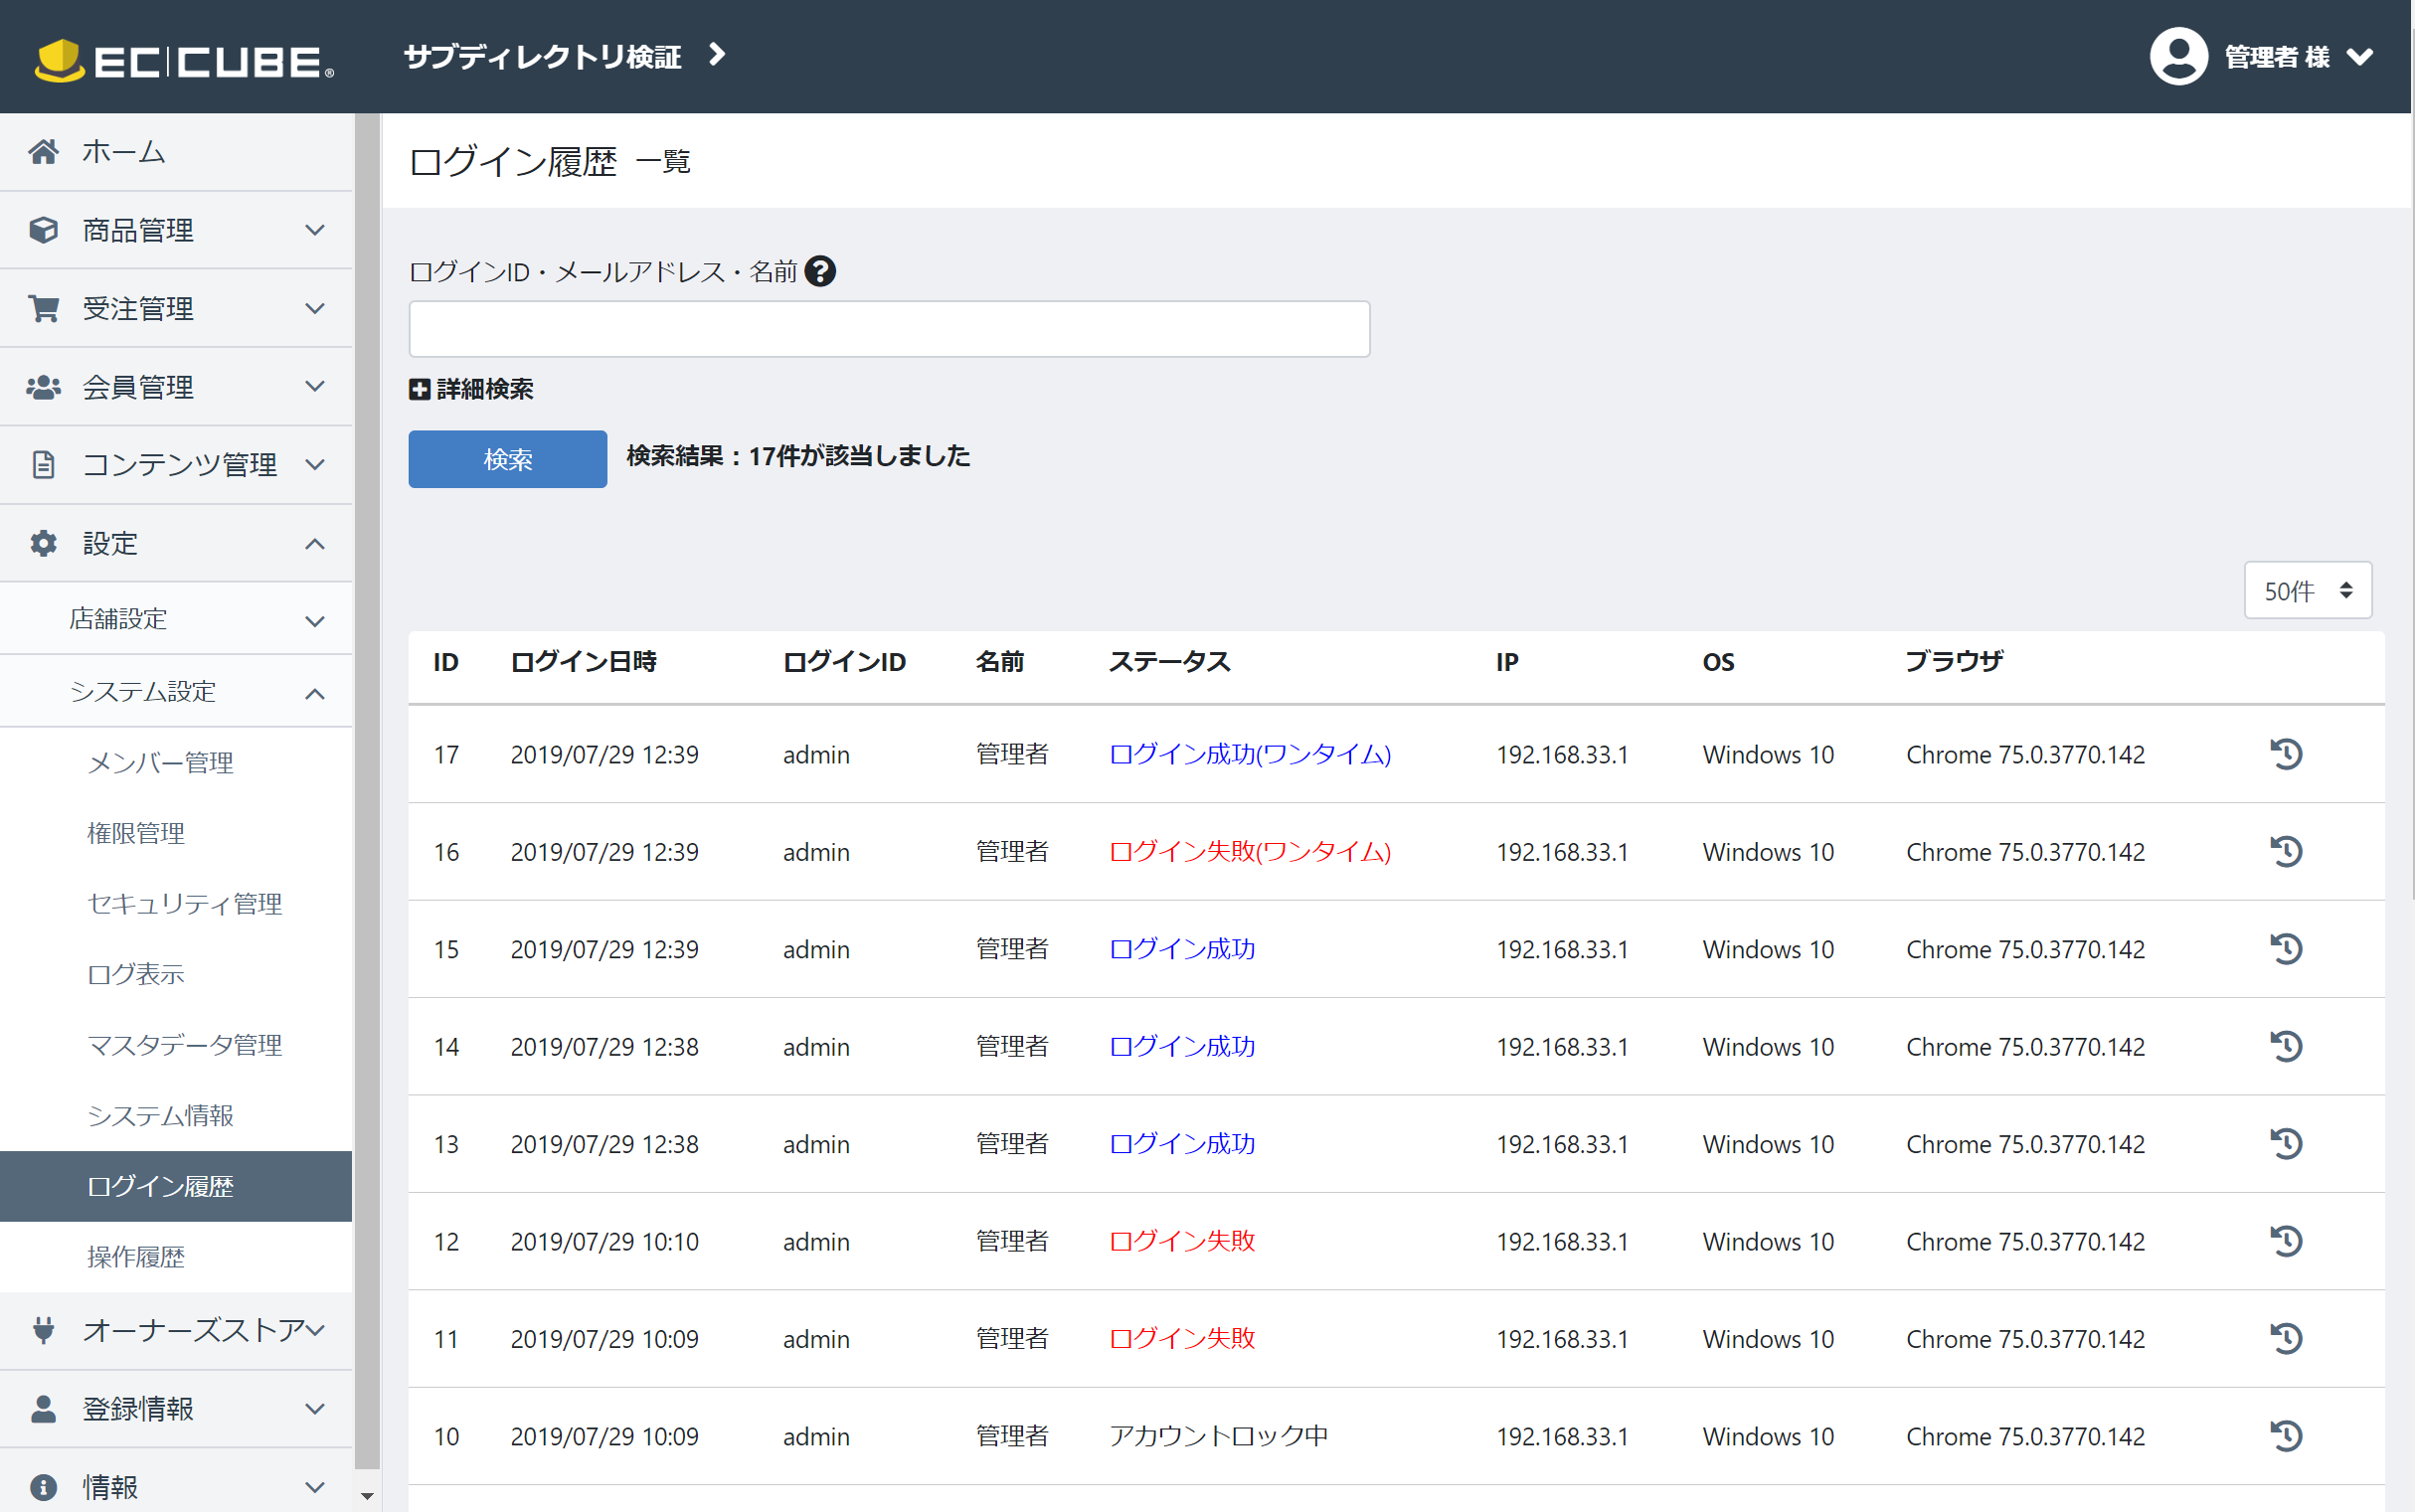This screenshot has width=2415, height=1512.
Task: Toggle the 詳細検索 link
Action: pos(485,389)
